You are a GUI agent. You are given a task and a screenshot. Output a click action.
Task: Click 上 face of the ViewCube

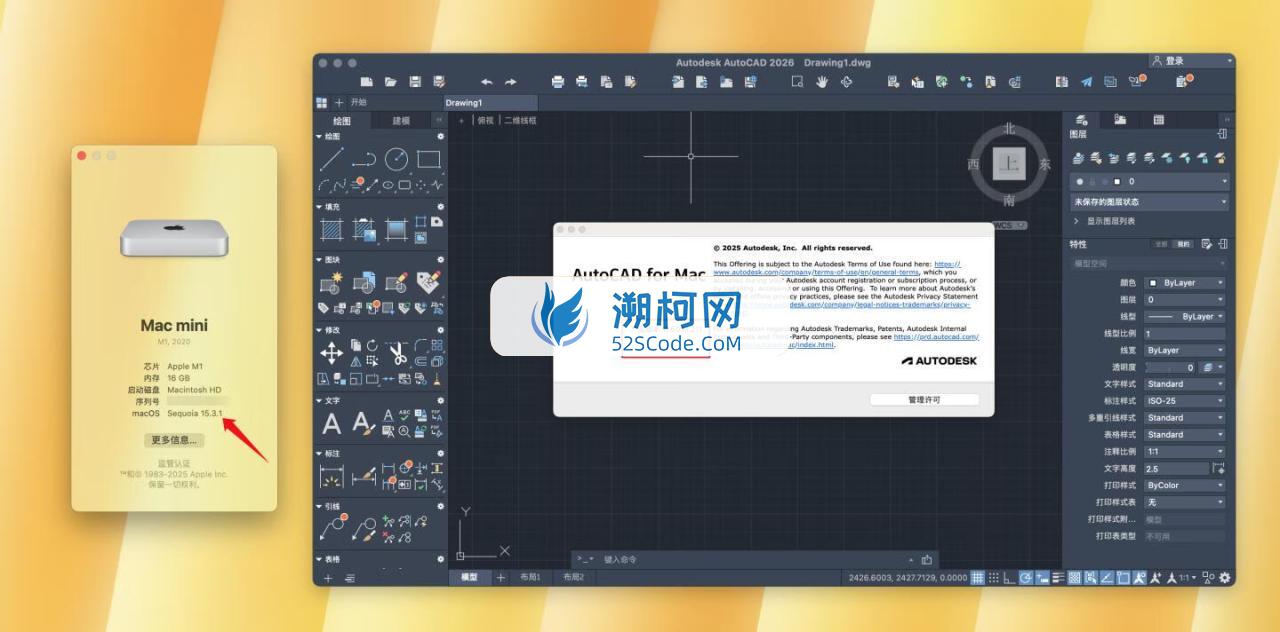pyautogui.click(x=1010, y=163)
